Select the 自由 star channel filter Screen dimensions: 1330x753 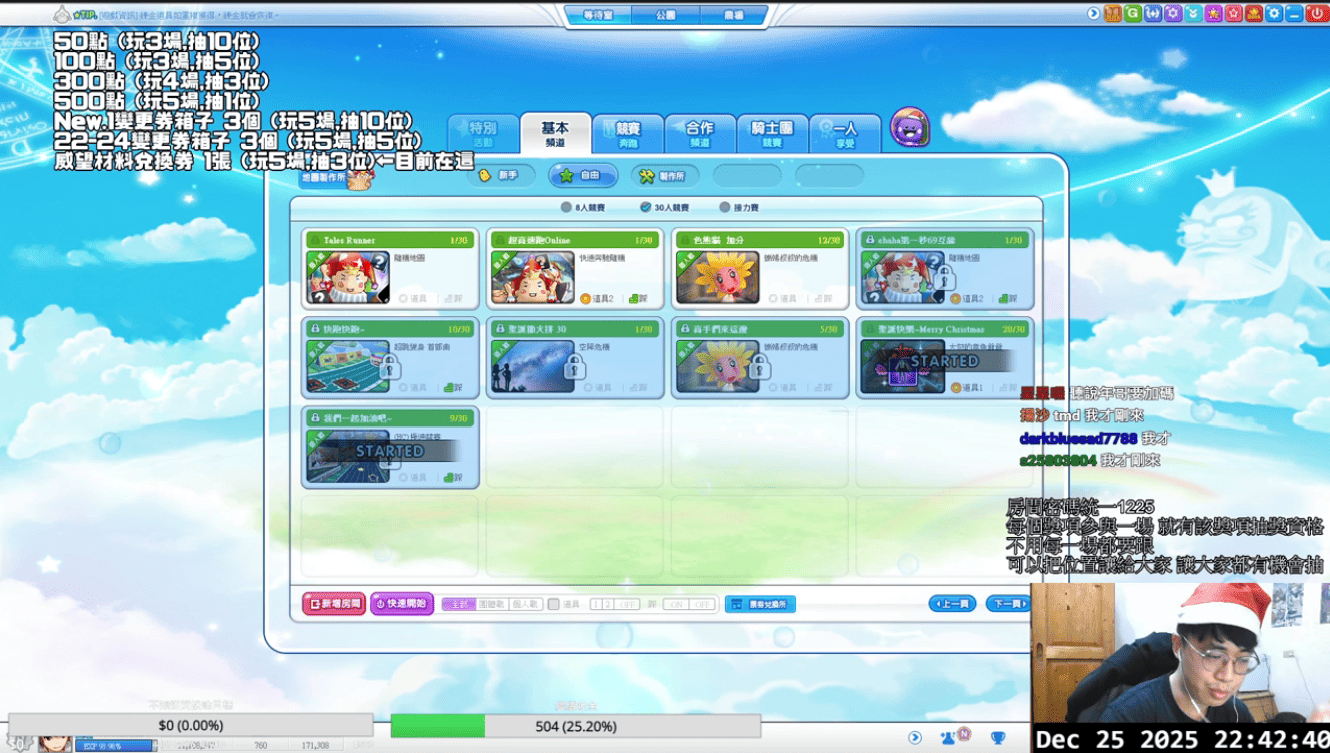tap(582, 175)
